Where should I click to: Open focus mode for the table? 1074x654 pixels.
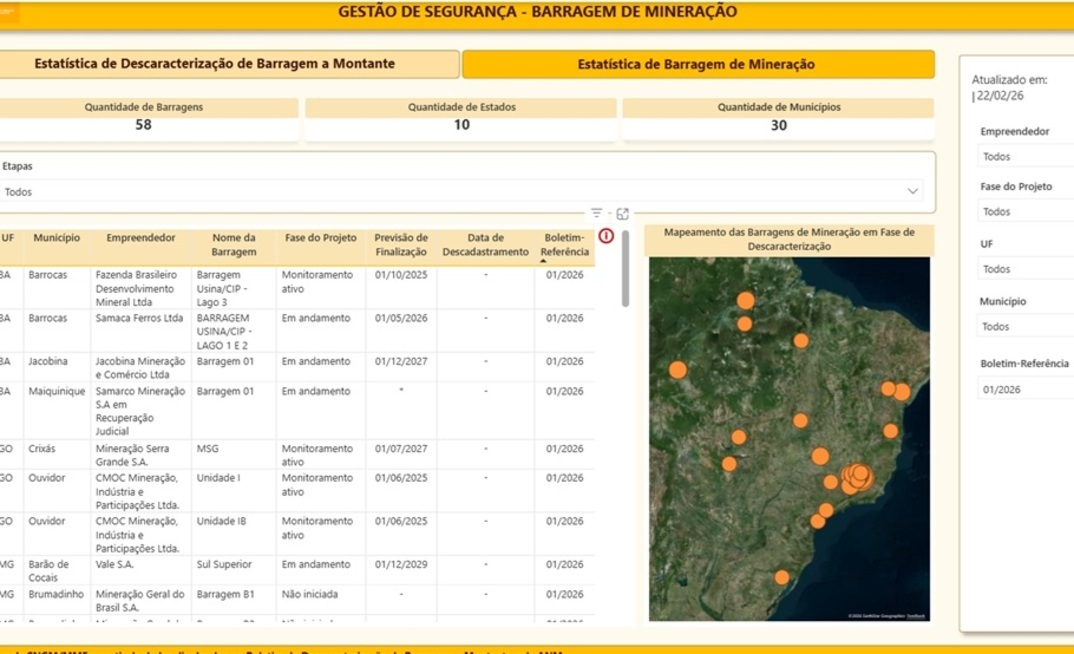pyautogui.click(x=623, y=214)
